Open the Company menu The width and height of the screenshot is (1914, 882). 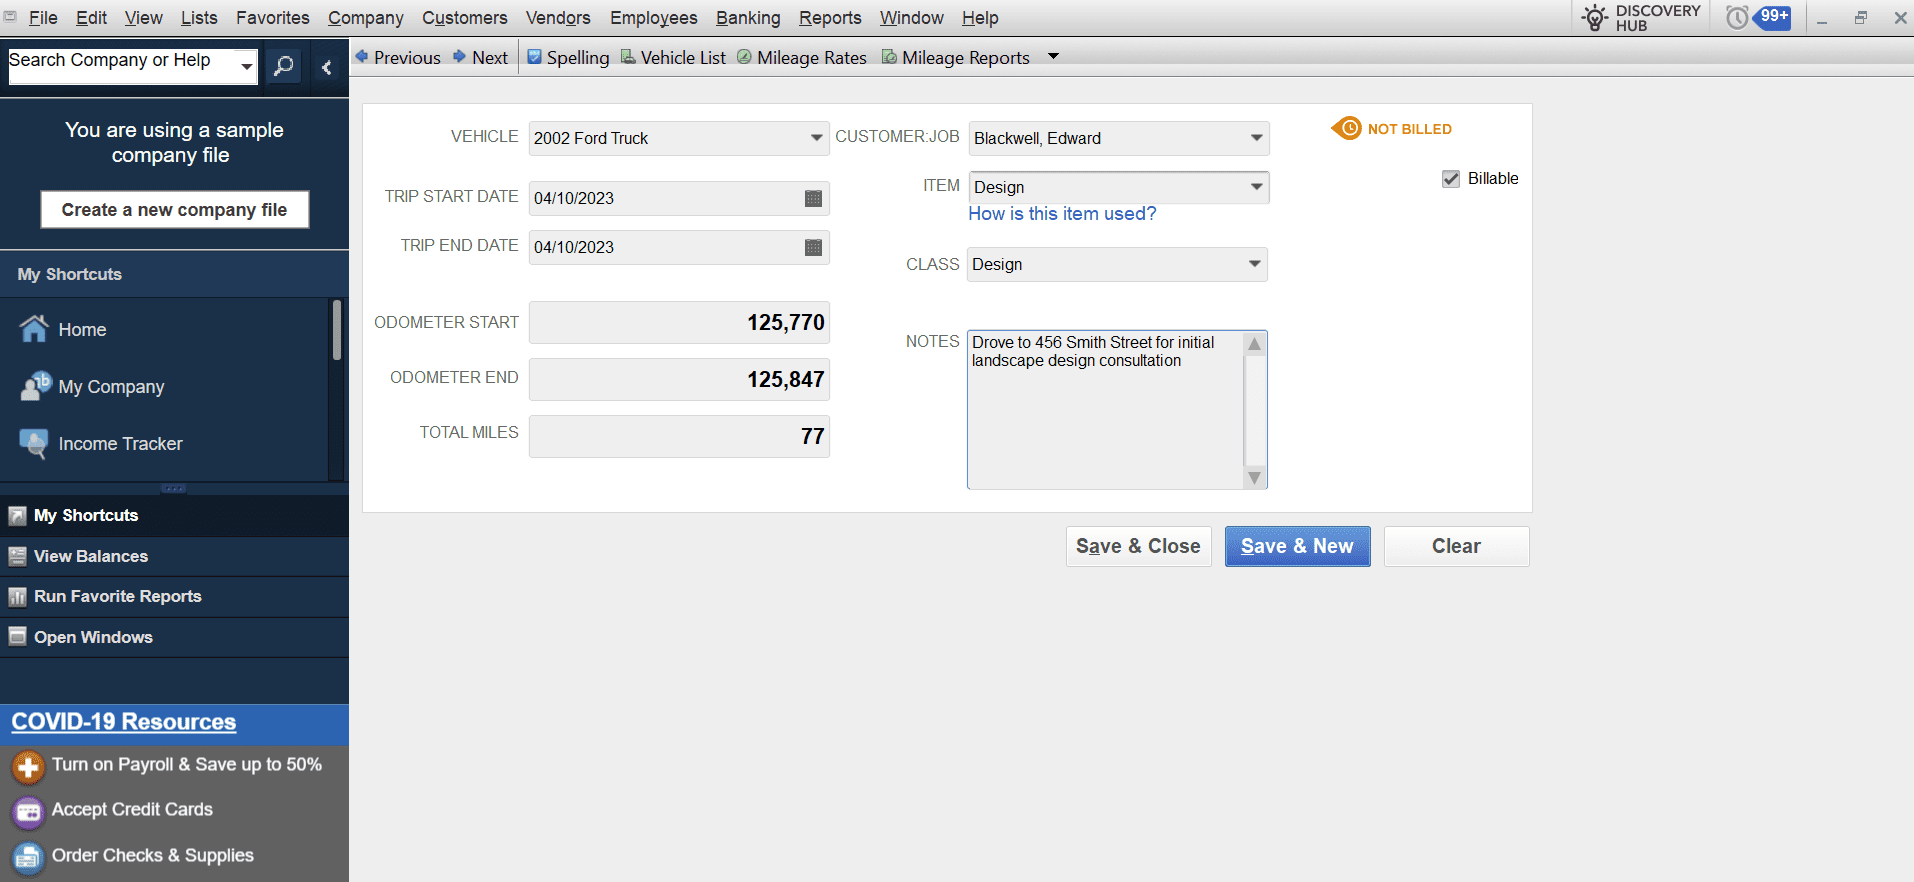(366, 17)
